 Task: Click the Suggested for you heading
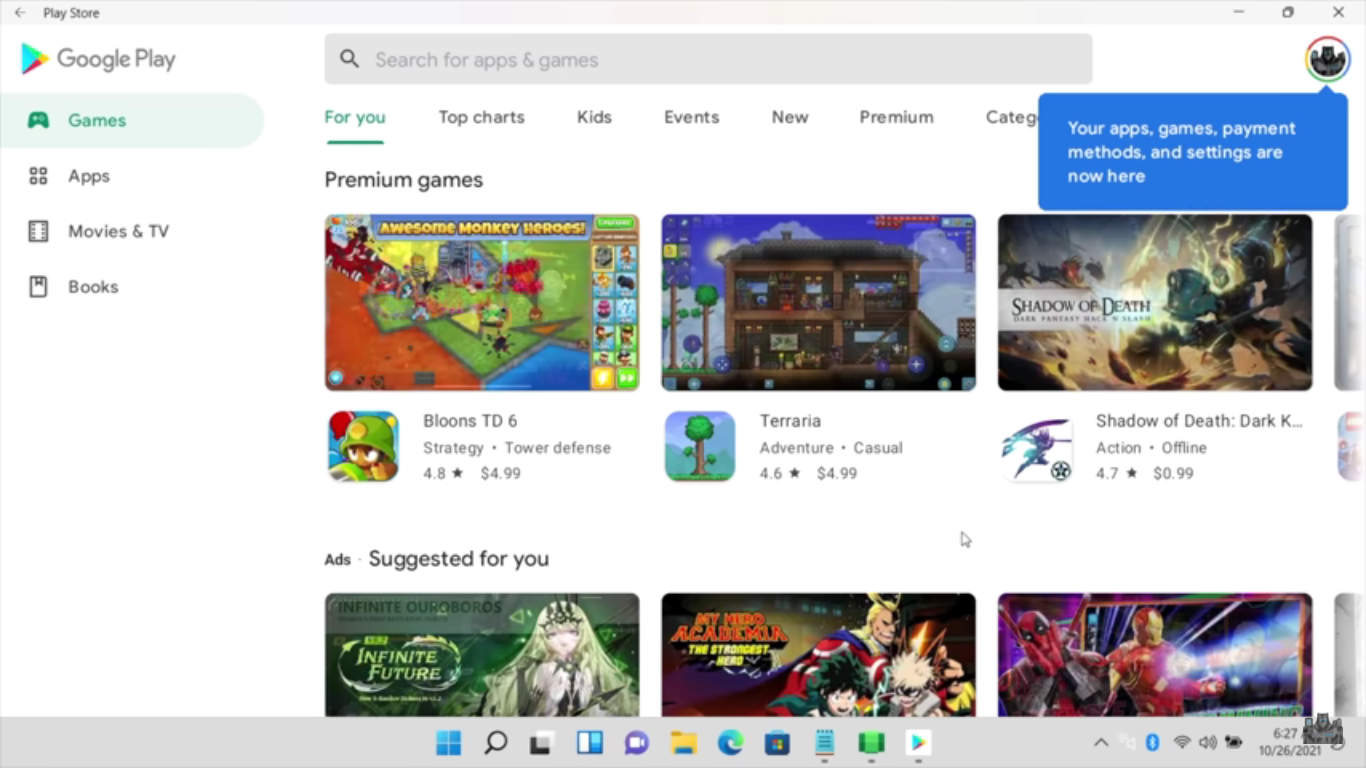tap(459, 559)
